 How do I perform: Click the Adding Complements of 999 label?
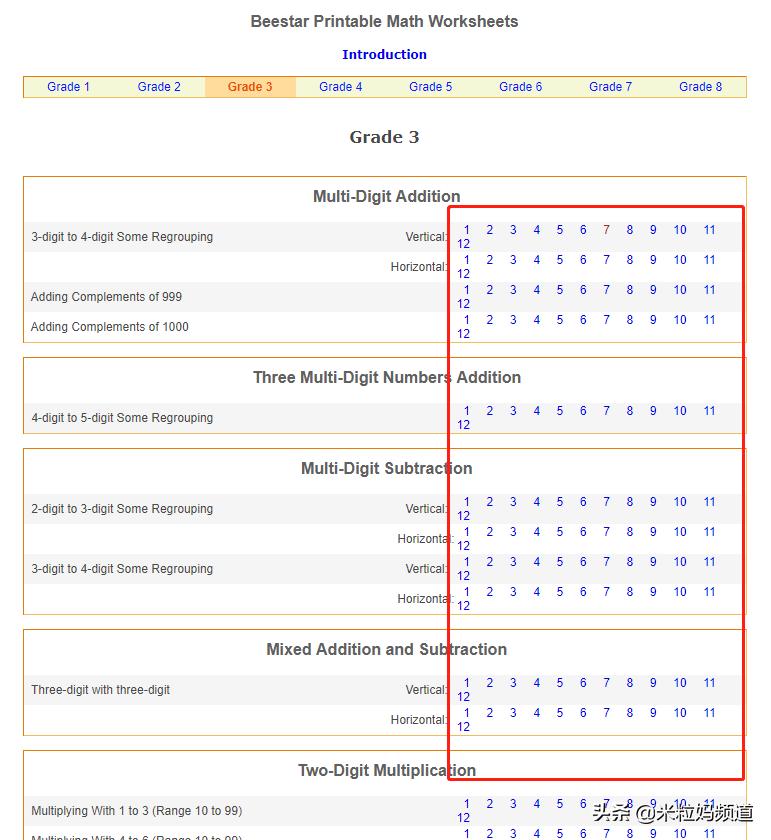[x=106, y=297]
